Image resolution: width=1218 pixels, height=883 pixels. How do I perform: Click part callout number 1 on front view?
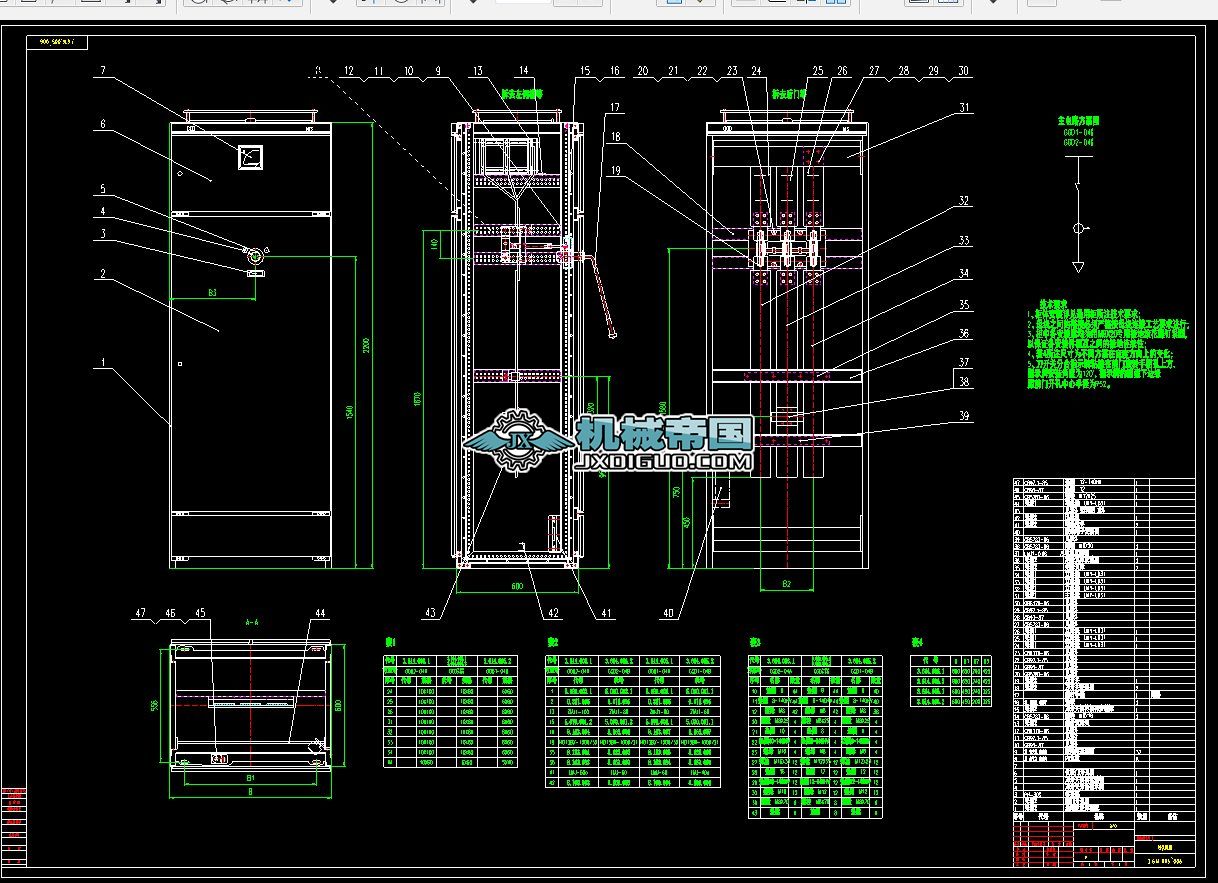(102, 365)
